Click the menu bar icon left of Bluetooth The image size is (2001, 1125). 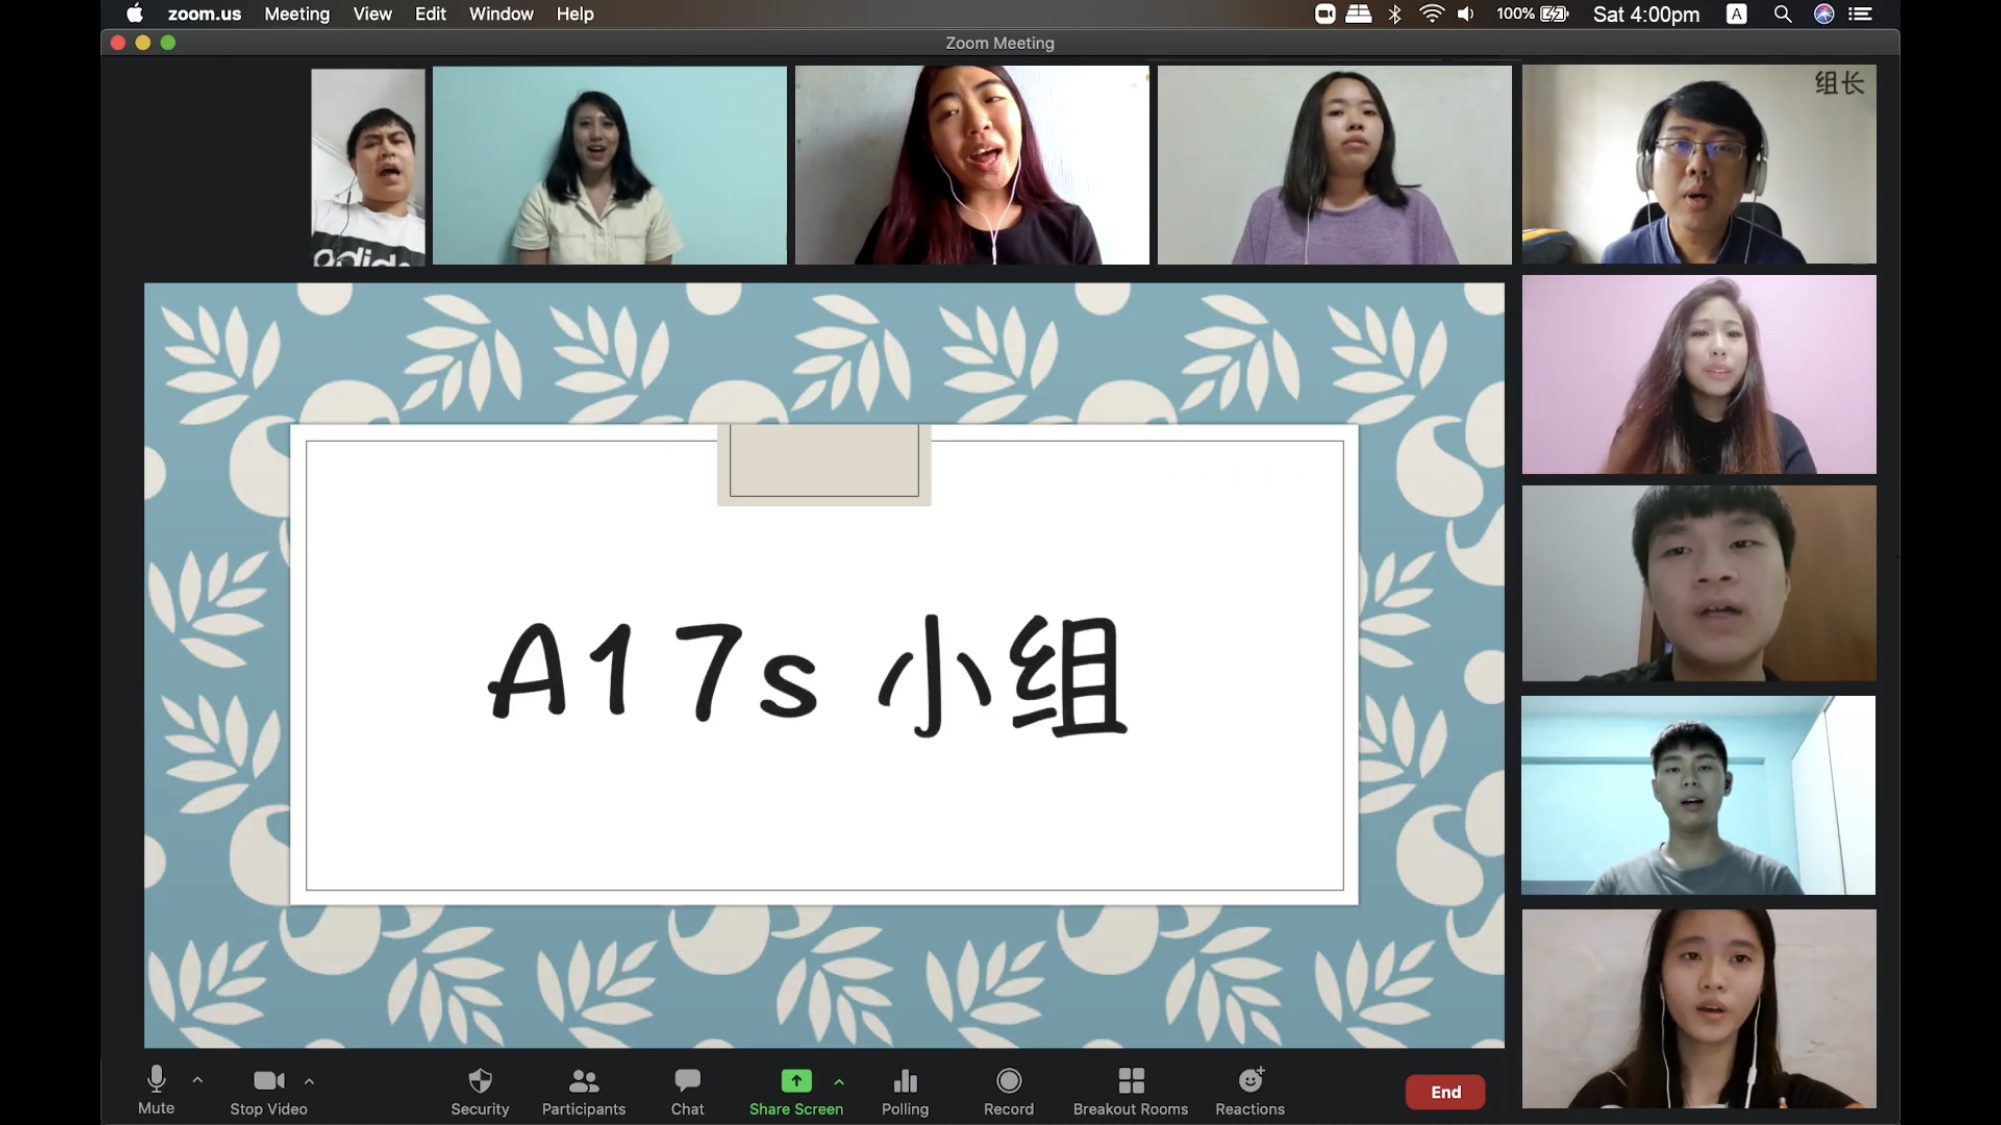pyautogui.click(x=1358, y=14)
